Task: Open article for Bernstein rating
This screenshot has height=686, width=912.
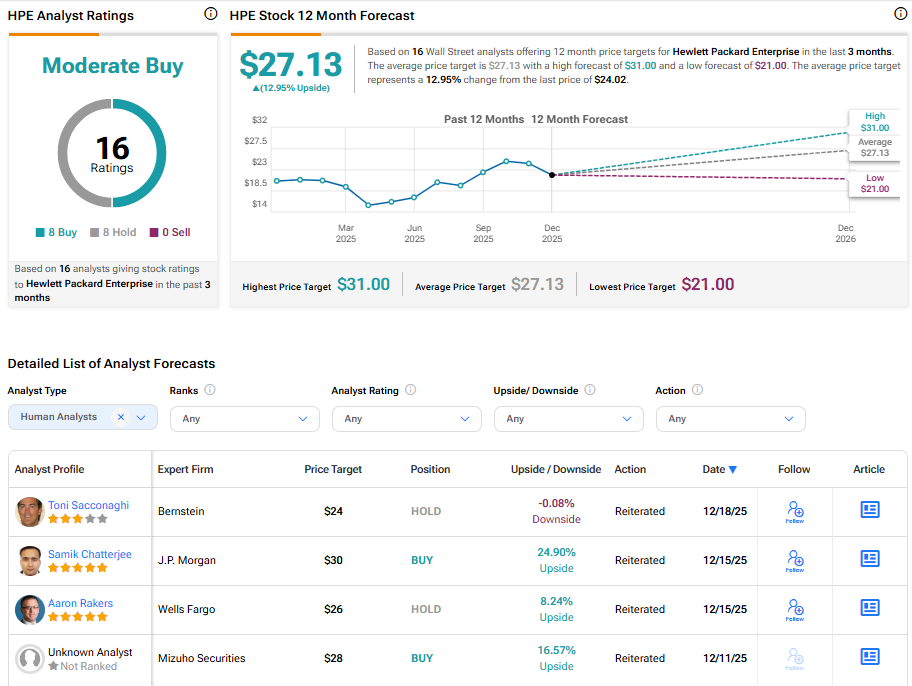Action: pyautogui.click(x=870, y=510)
